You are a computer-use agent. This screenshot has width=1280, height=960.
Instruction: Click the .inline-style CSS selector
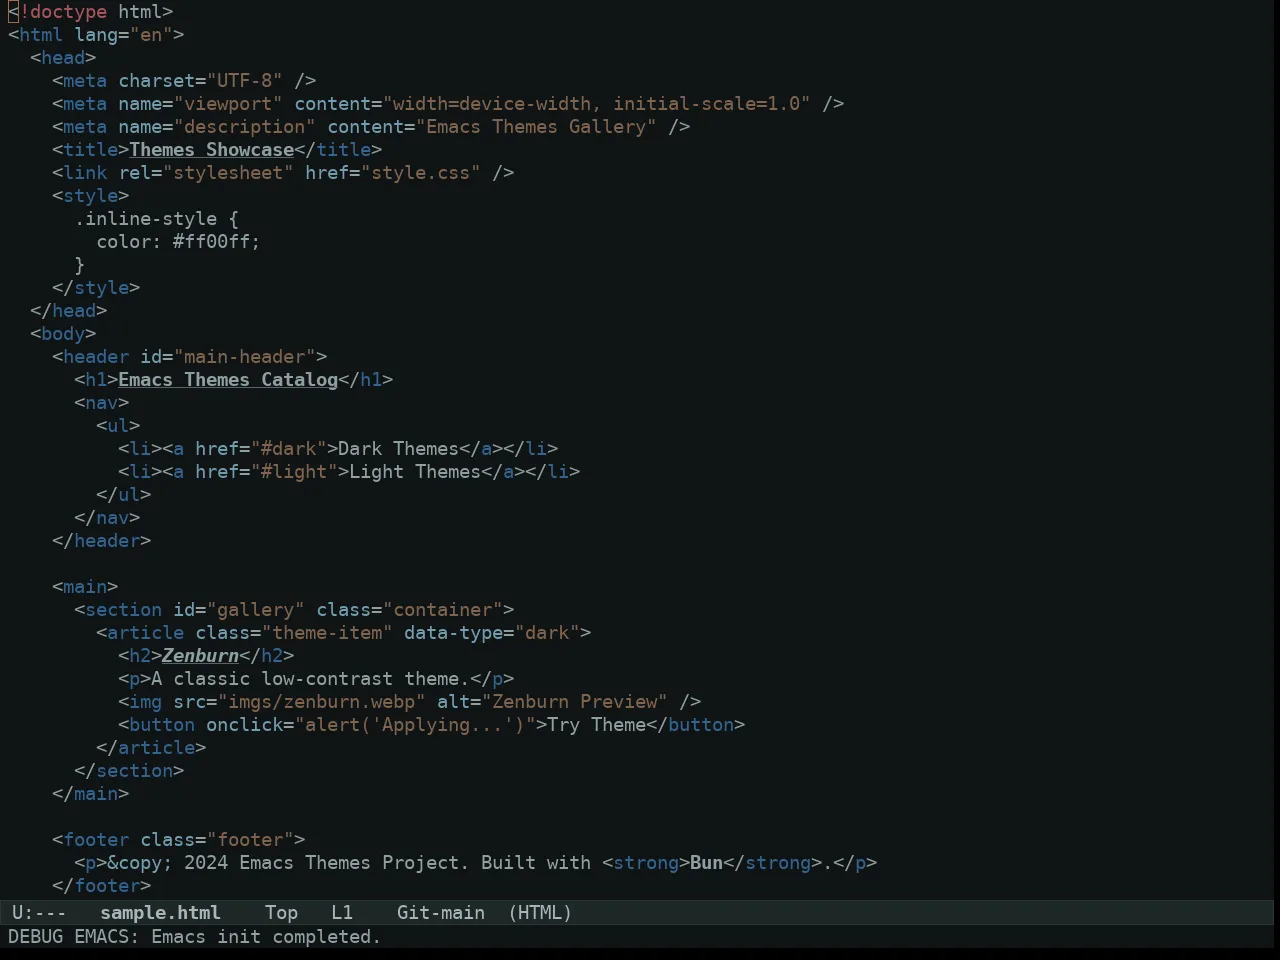pos(145,219)
